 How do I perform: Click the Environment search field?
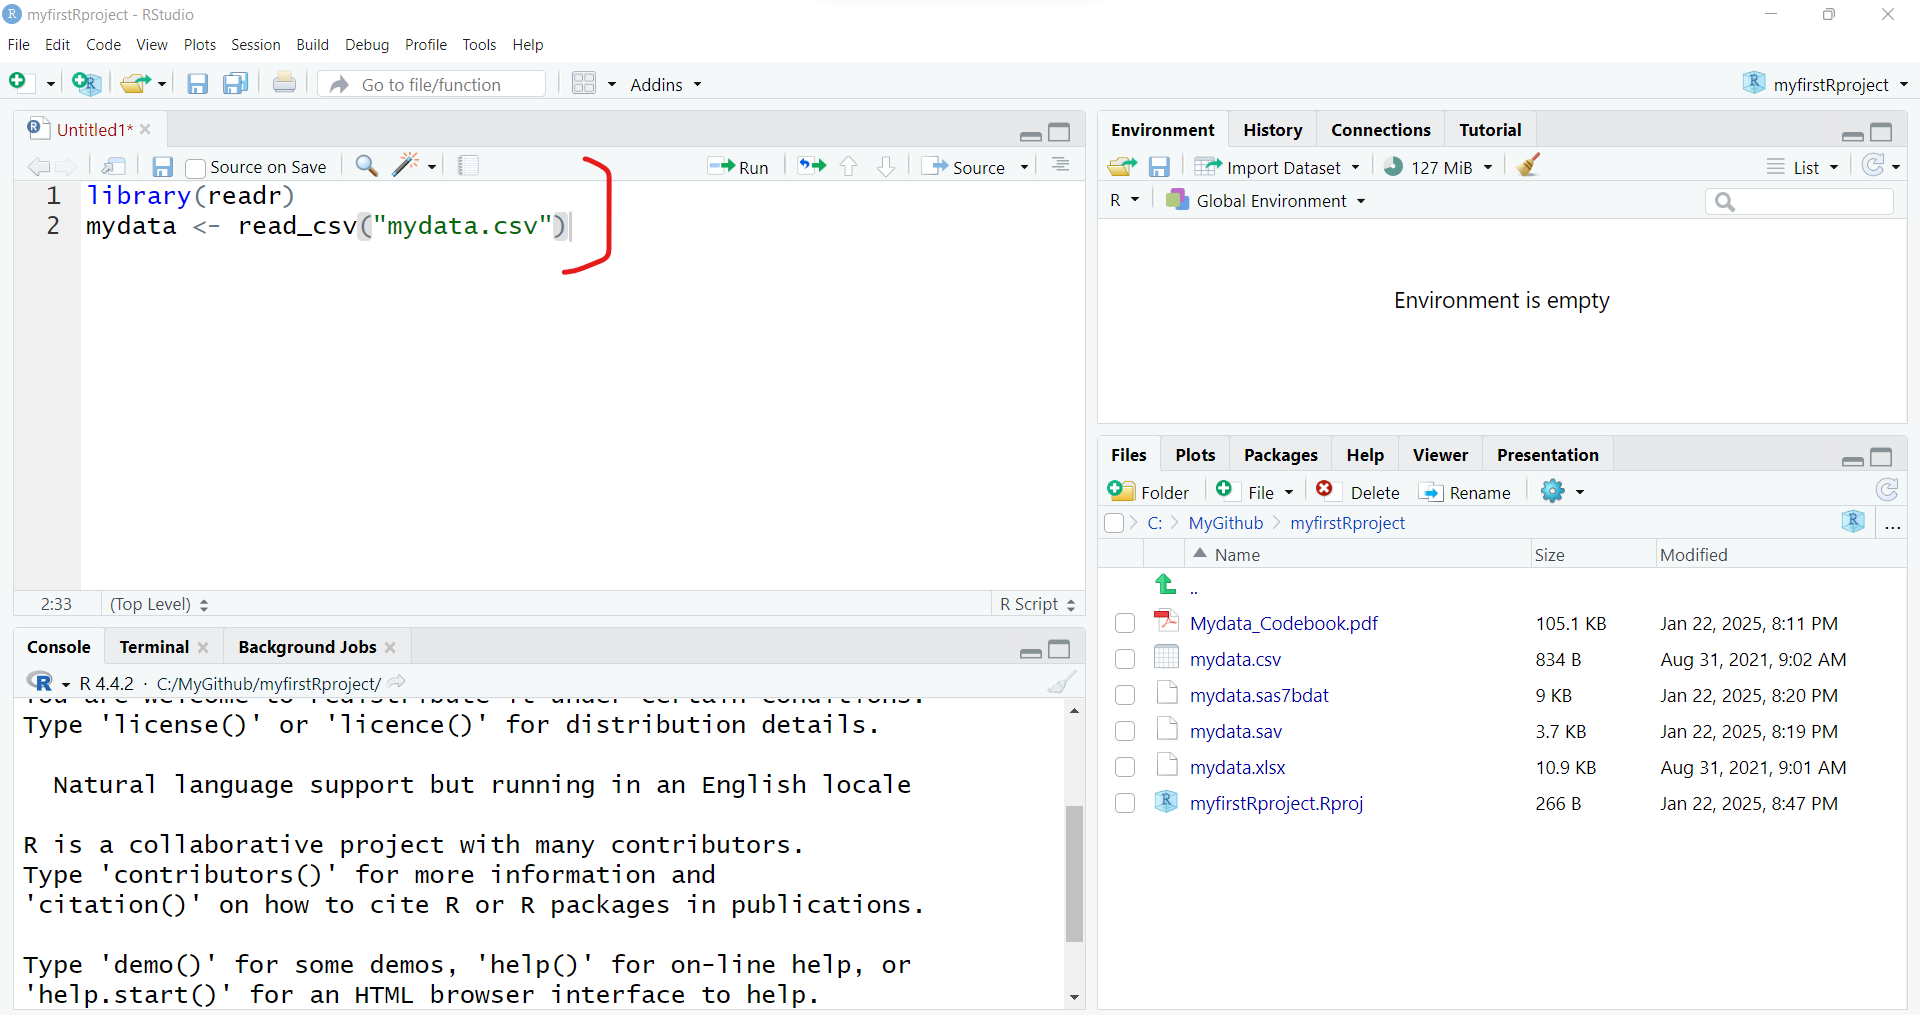[x=1799, y=202]
